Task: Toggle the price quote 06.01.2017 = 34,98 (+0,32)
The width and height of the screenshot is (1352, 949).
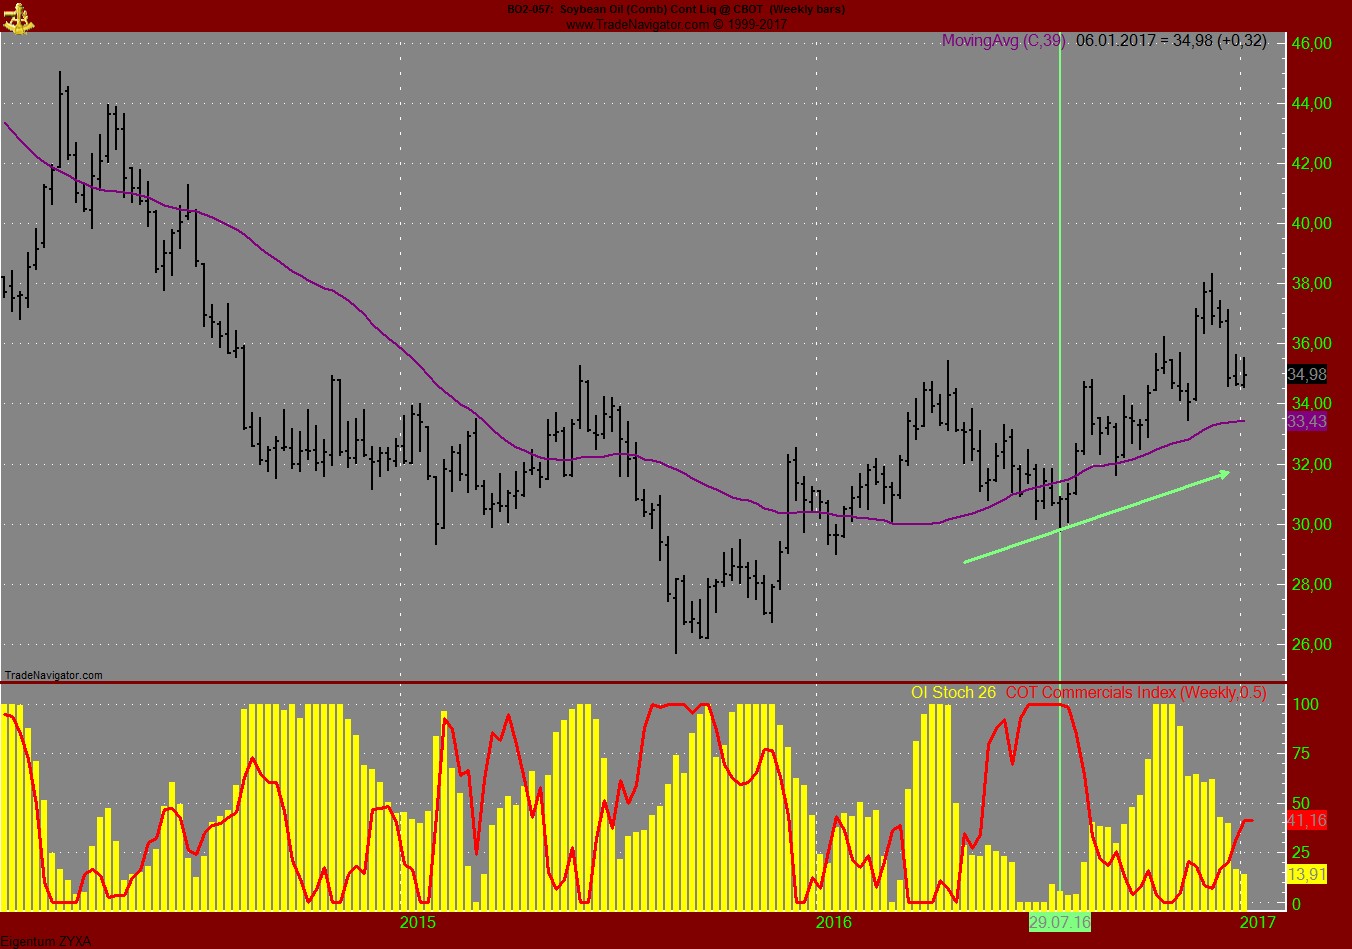Action: [1168, 41]
